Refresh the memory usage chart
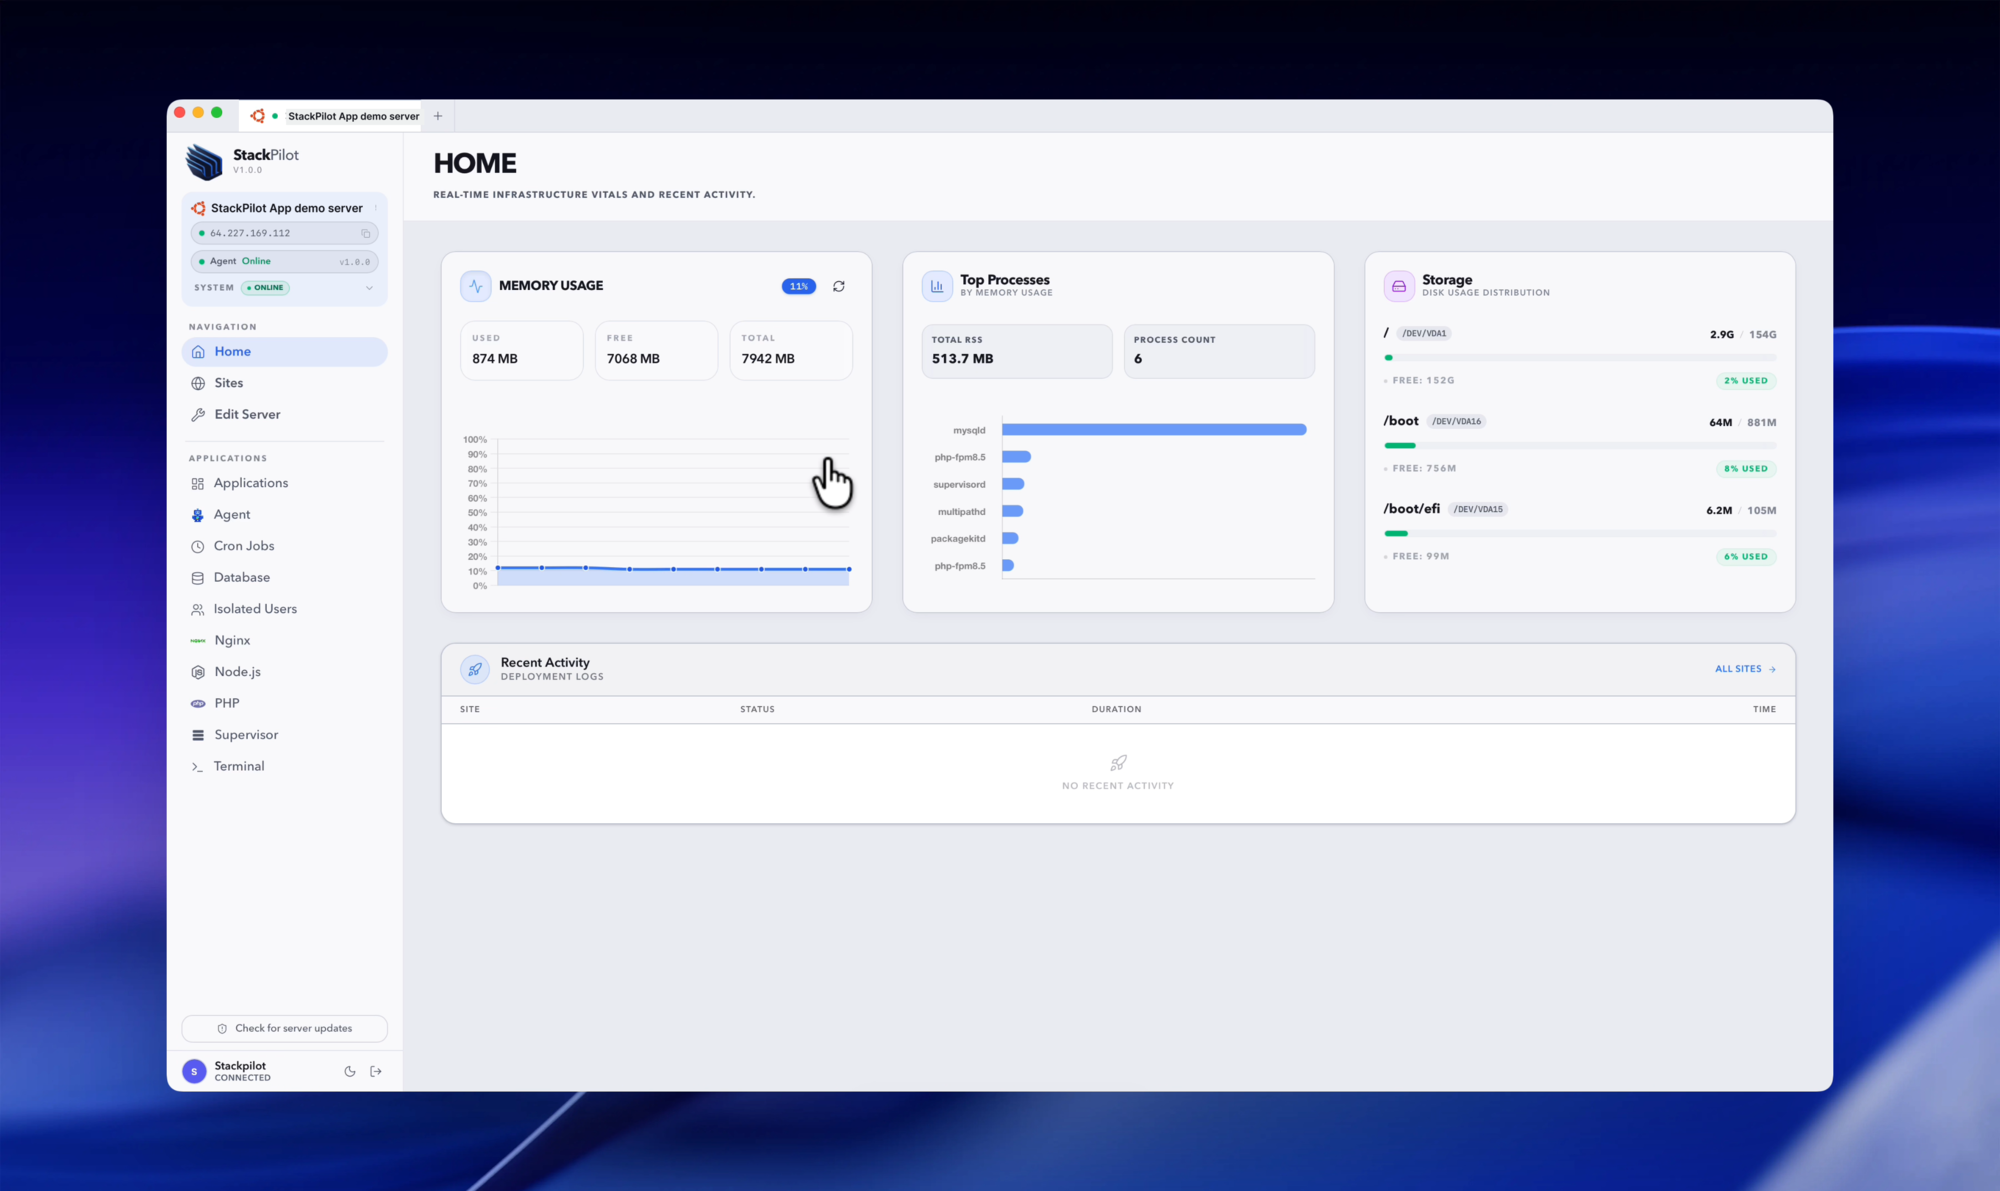This screenshot has width=2000, height=1191. 838,286
